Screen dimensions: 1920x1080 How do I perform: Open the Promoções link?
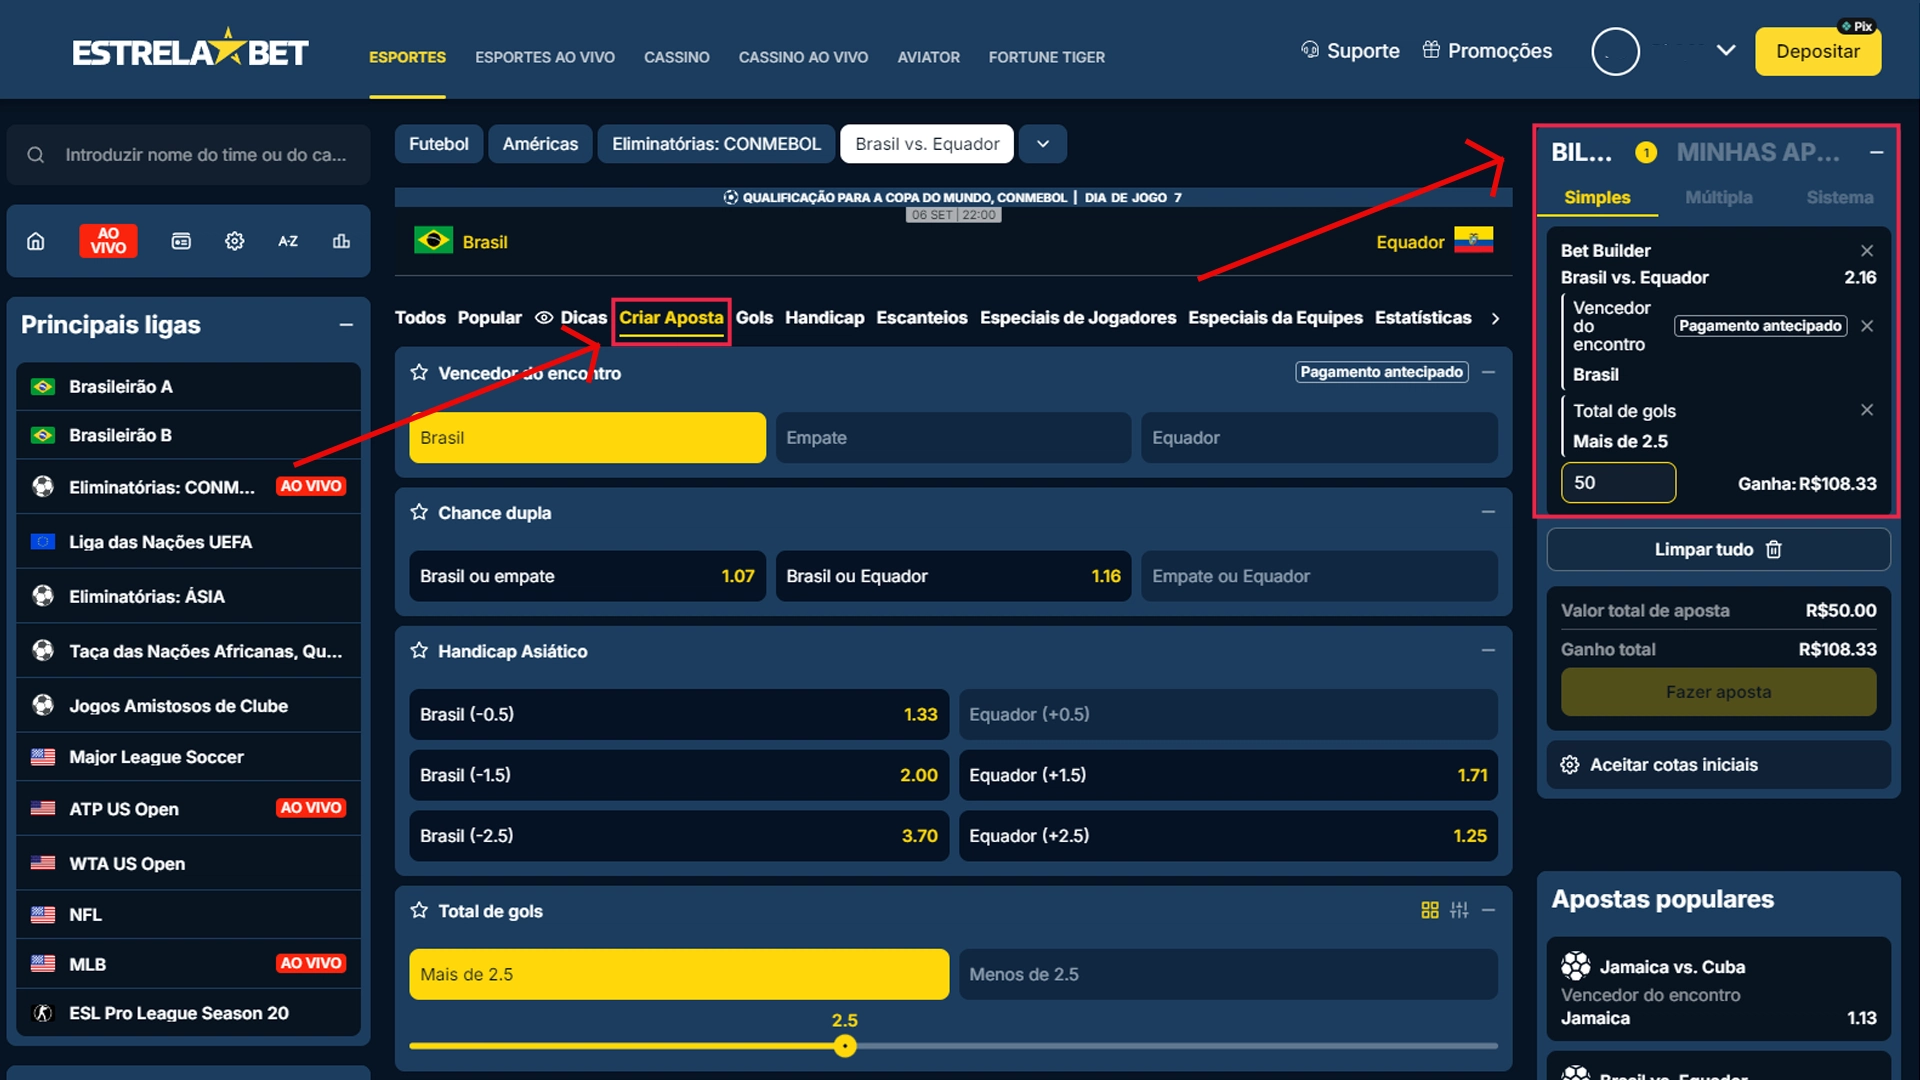[x=1487, y=50]
